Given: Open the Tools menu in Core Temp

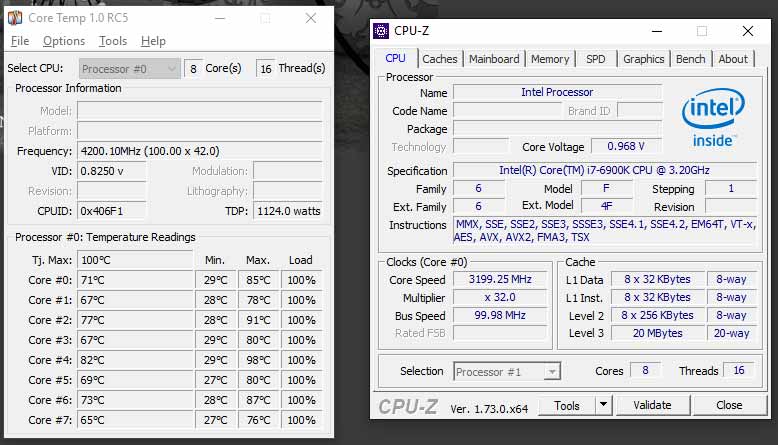Looking at the screenshot, I should (x=113, y=41).
